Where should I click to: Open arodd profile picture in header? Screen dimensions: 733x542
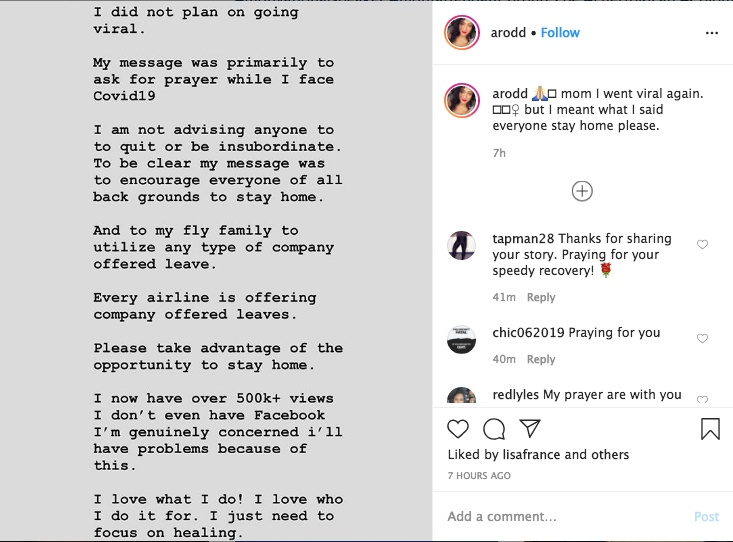tap(462, 32)
